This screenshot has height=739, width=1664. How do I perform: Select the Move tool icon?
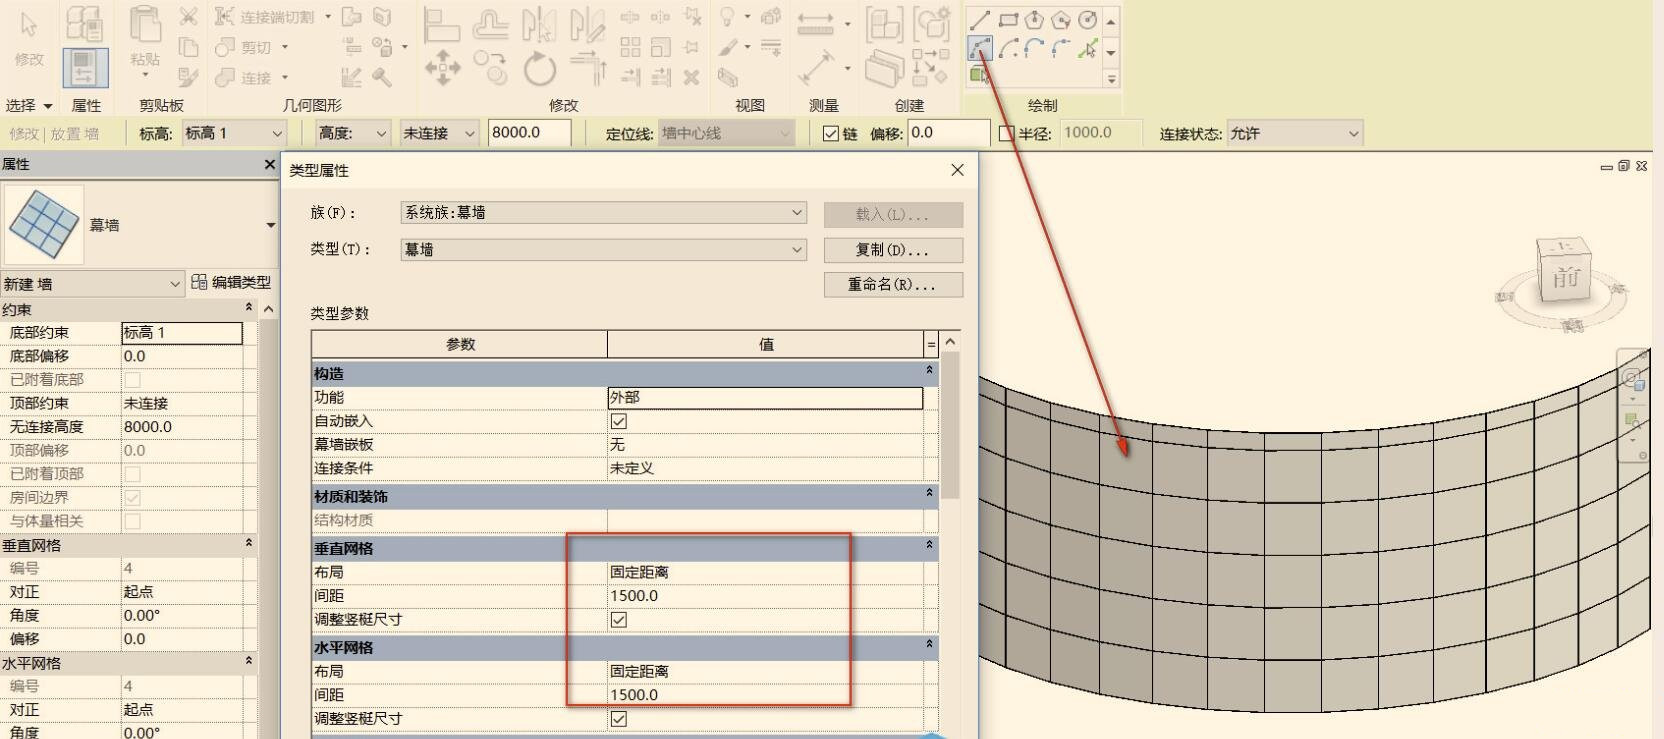click(442, 69)
